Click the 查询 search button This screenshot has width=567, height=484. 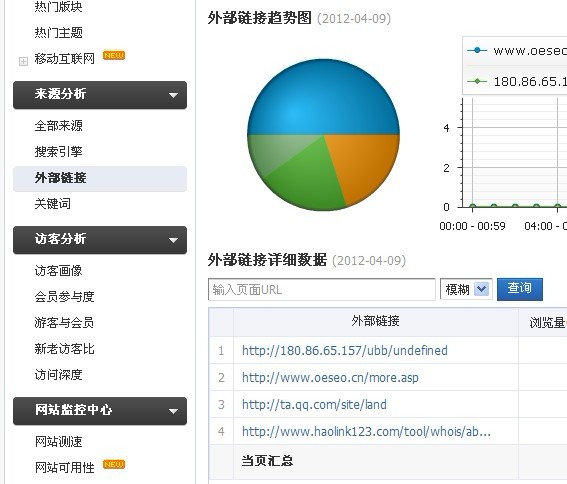(x=520, y=289)
